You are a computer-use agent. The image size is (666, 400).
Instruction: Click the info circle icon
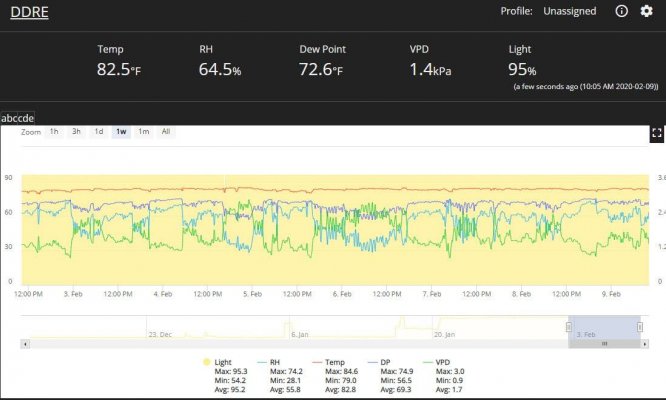621,11
